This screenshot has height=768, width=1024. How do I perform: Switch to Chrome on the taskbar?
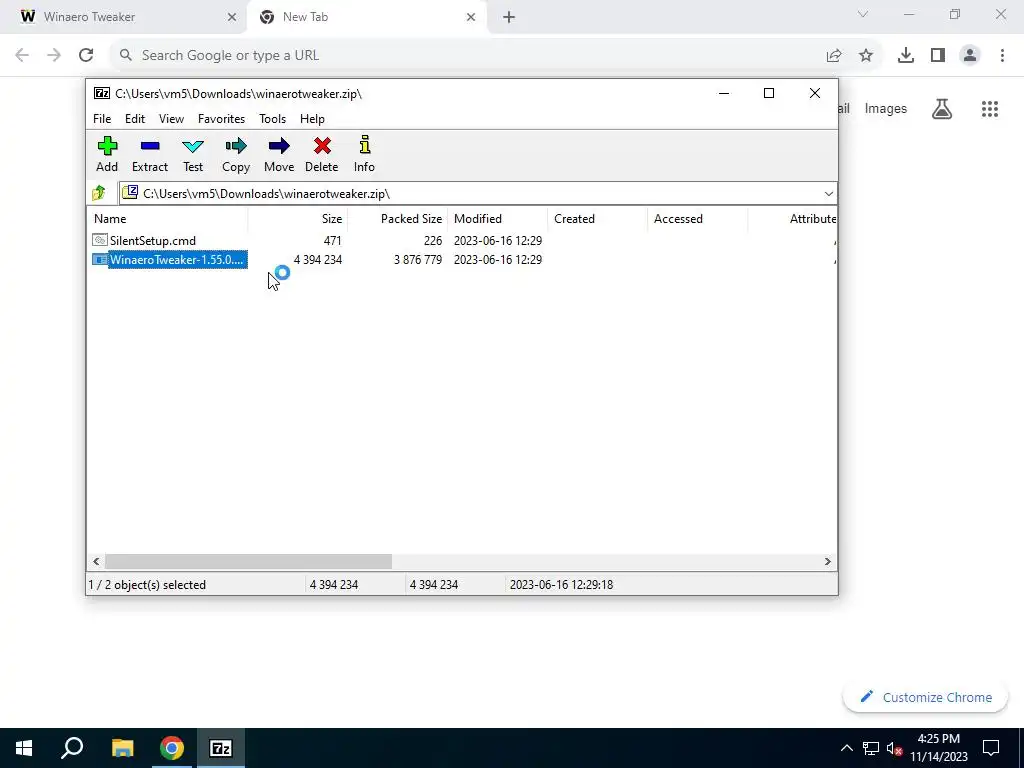pyautogui.click(x=172, y=748)
